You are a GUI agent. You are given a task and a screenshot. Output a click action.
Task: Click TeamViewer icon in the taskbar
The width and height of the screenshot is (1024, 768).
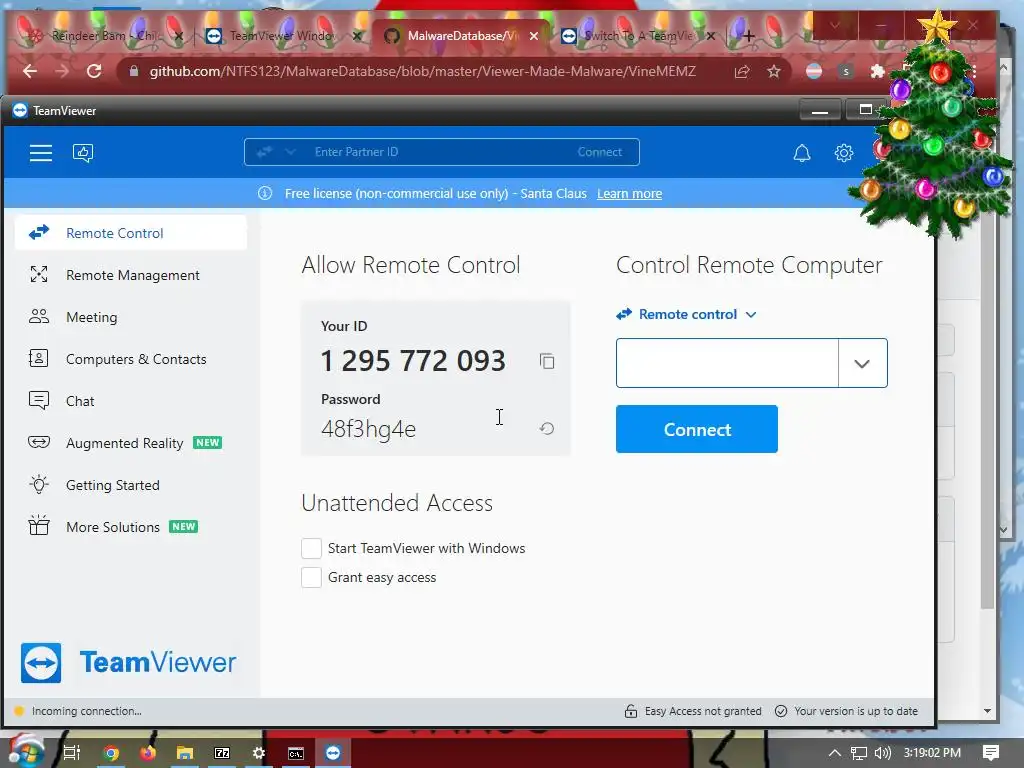(x=333, y=754)
